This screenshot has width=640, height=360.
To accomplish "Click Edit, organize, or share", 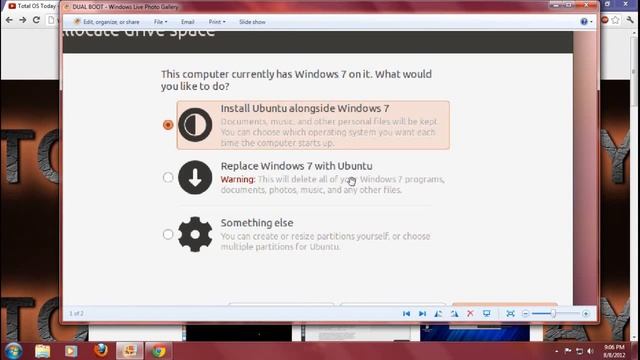I will [107, 22].
